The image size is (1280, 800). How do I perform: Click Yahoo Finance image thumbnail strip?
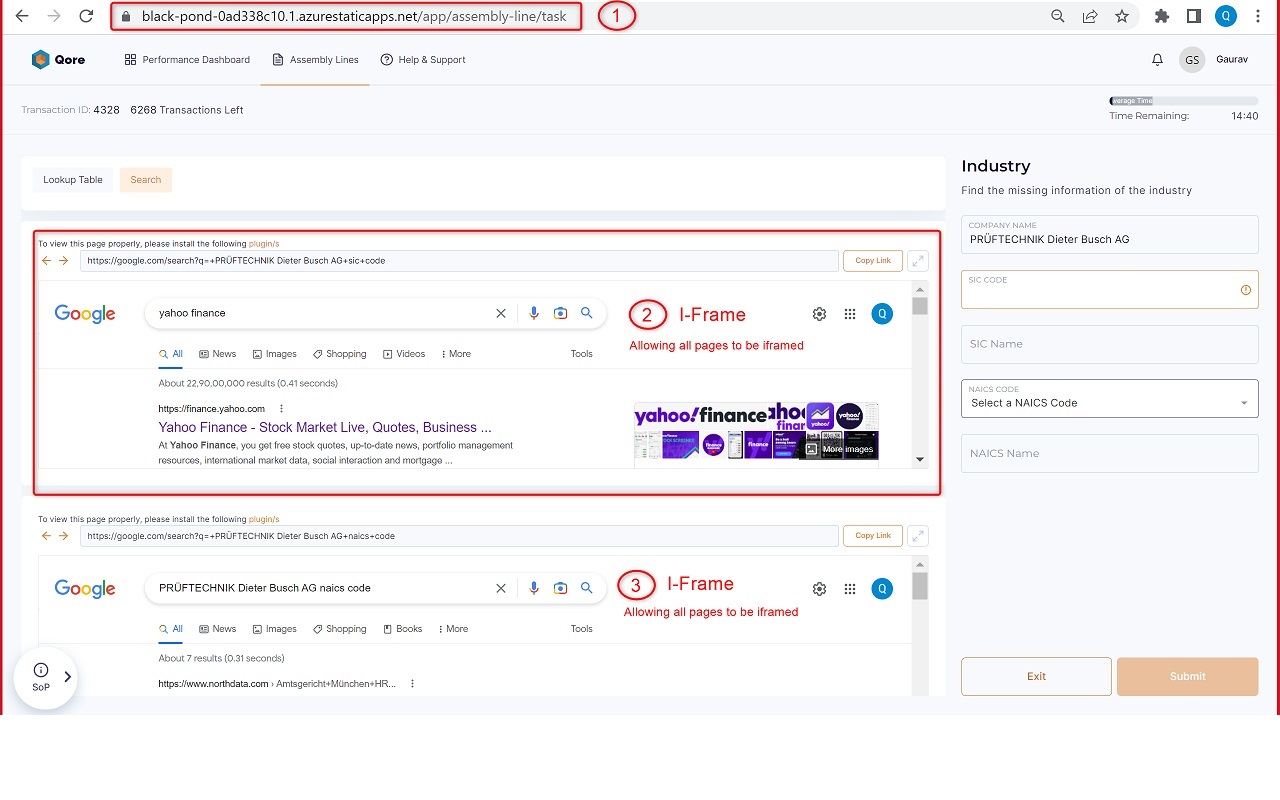(756, 431)
